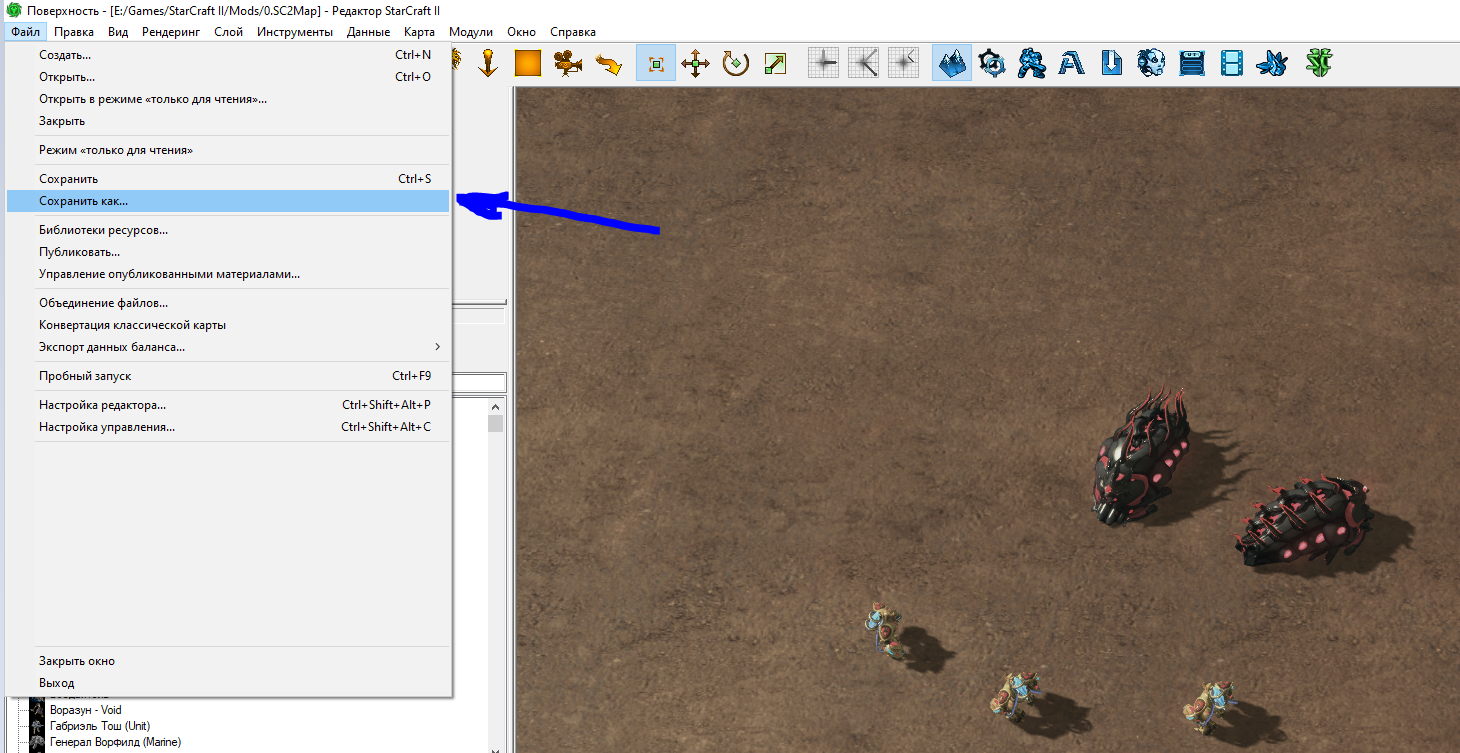The width and height of the screenshot is (1460, 753).
Task: Select Габриэль Тош (Unit) in the list
Action: (100, 726)
